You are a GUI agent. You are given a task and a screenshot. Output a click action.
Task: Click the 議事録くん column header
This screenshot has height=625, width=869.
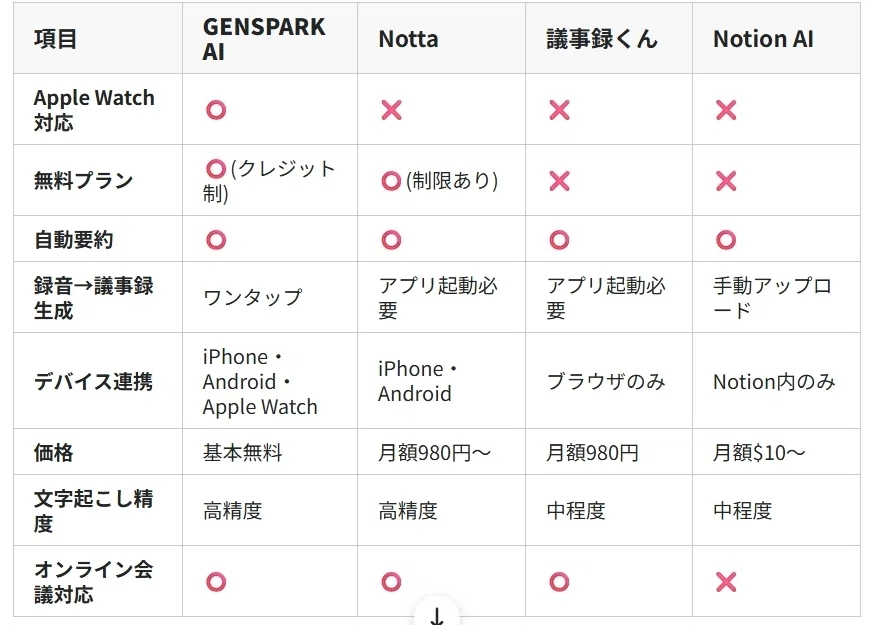[x=602, y=39]
